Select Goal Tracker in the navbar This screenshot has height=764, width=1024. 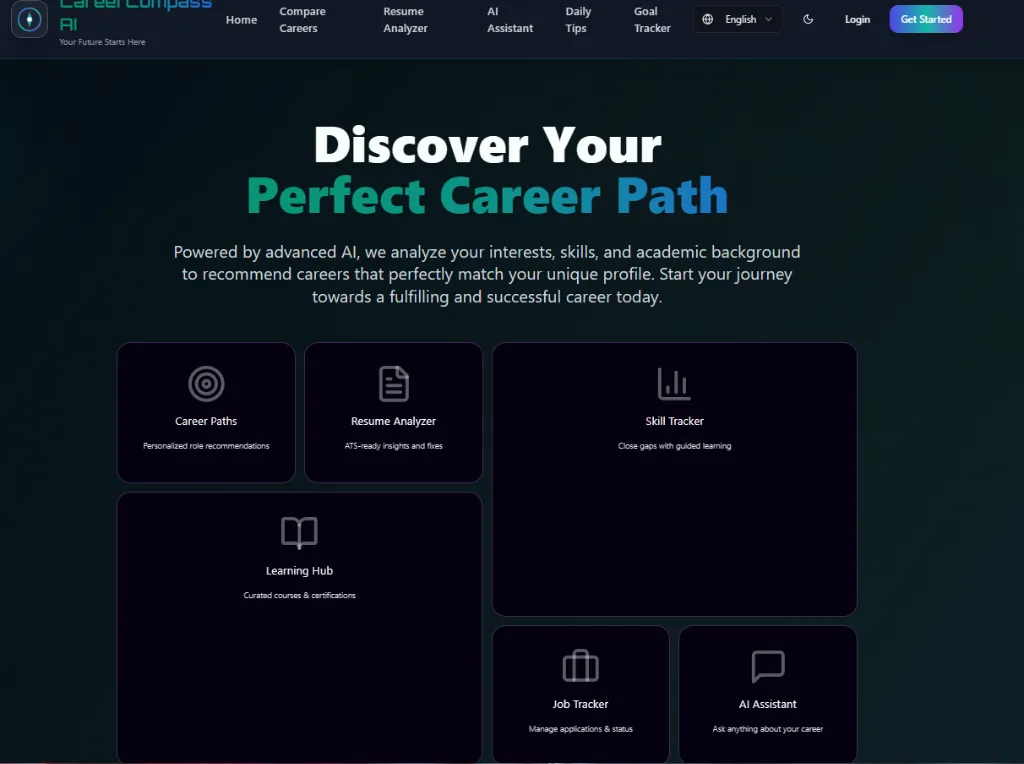(651, 20)
